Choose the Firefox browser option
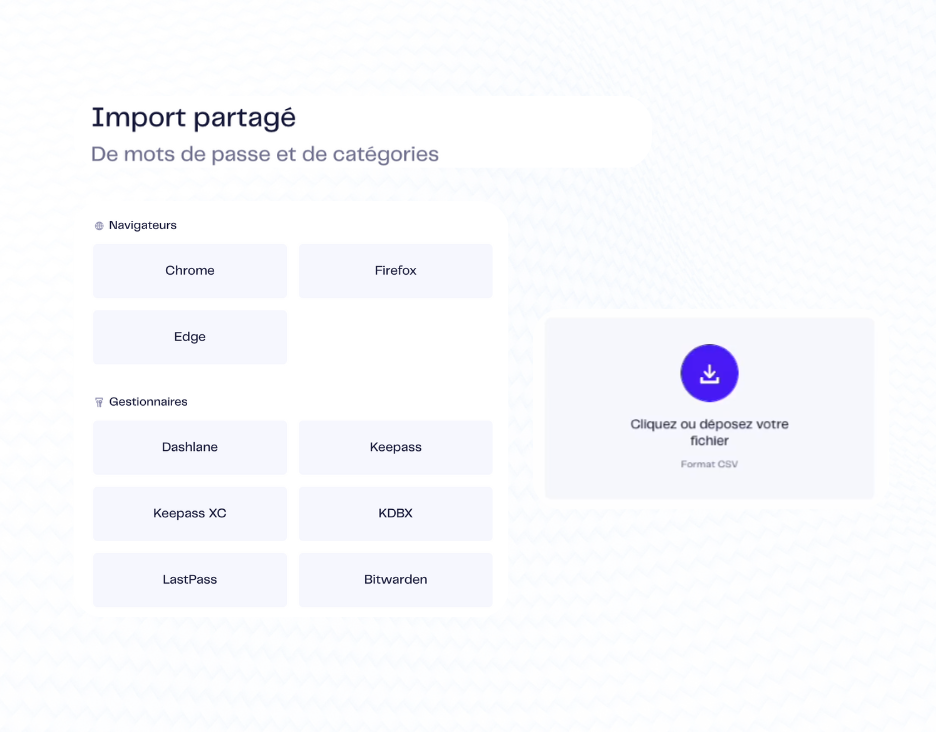936x732 pixels. pyautogui.click(x=395, y=271)
